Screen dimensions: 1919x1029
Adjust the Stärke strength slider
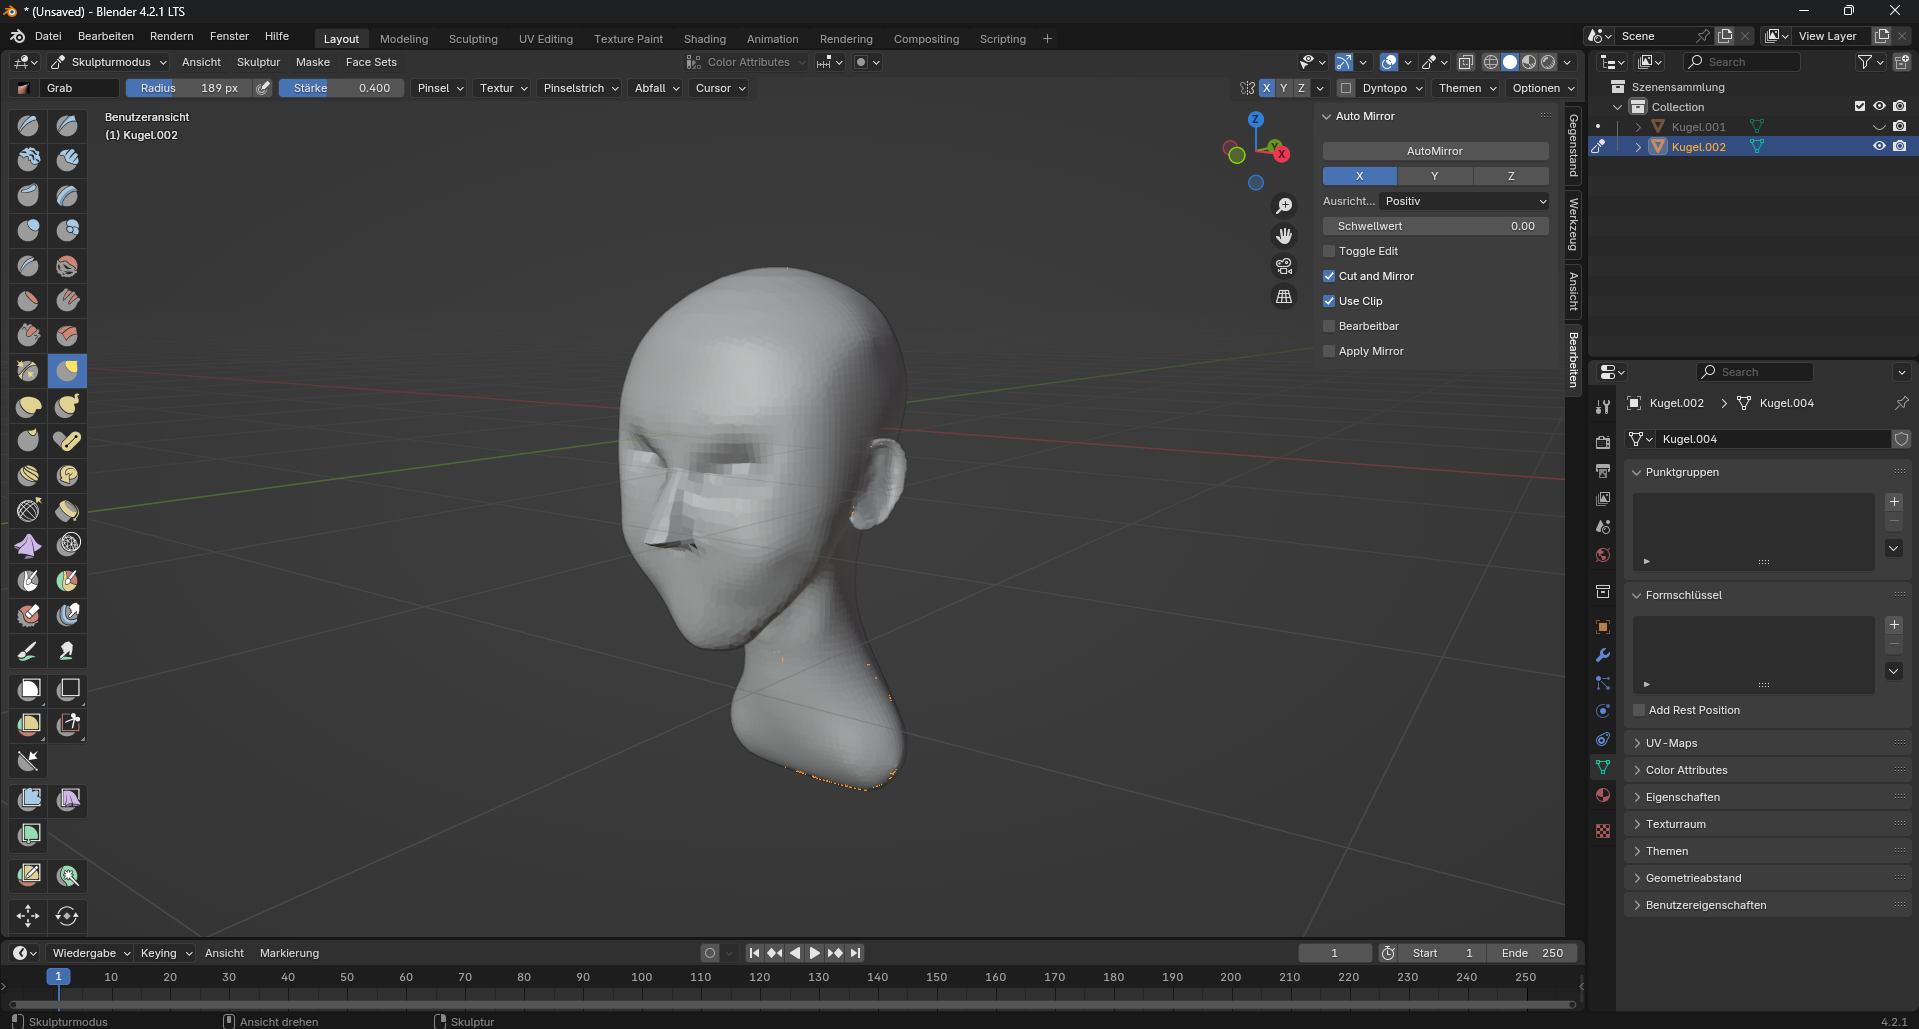[x=342, y=88]
